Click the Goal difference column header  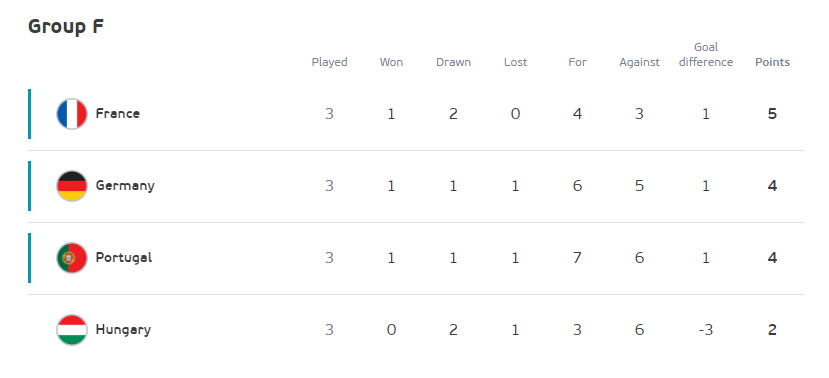point(706,55)
